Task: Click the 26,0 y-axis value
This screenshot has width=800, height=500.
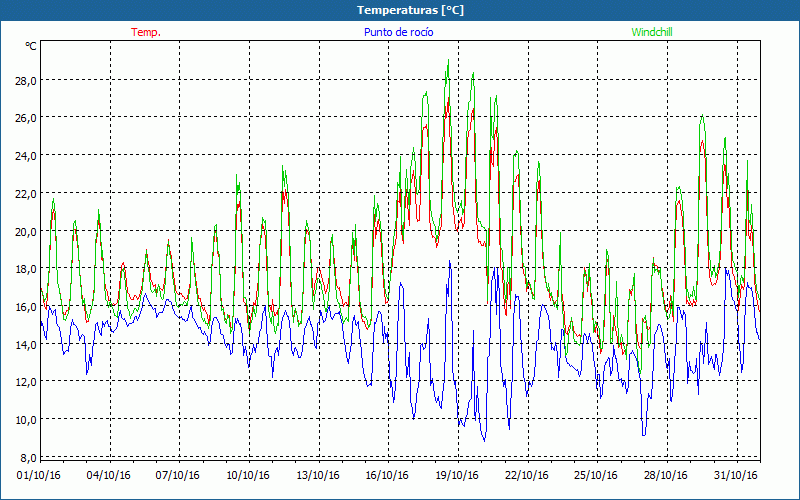Action: click(x=25, y=118)
